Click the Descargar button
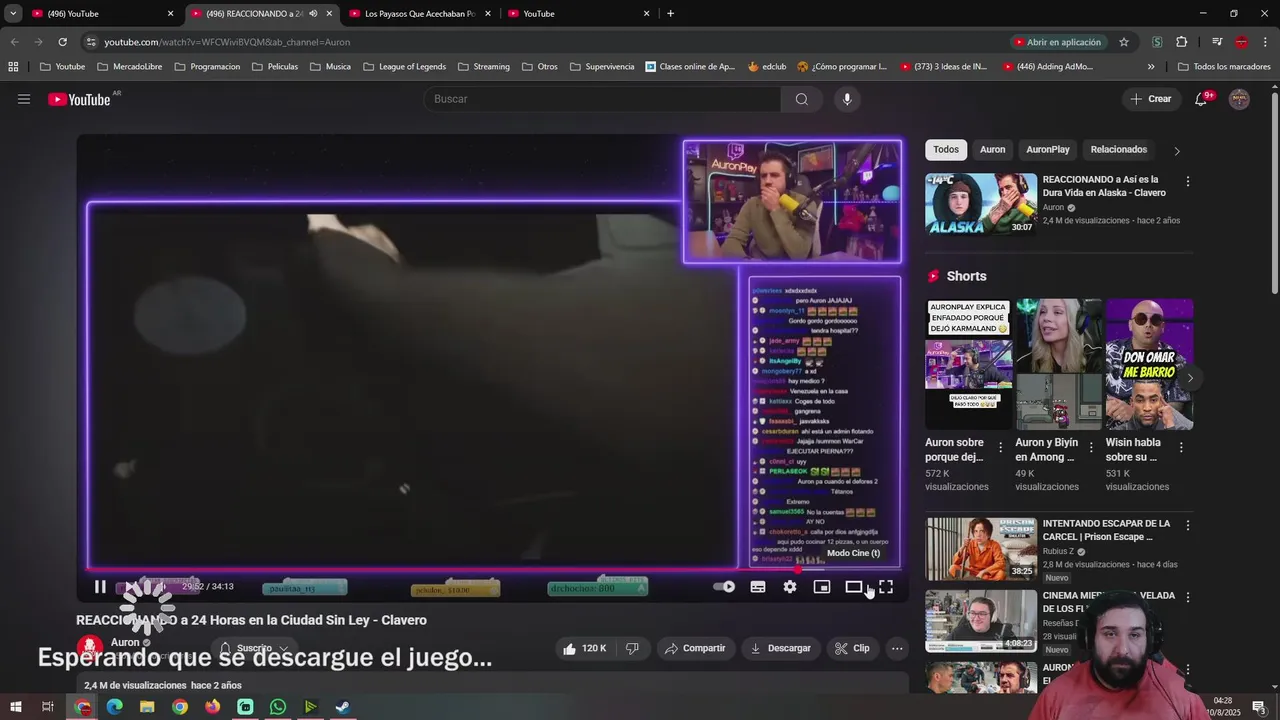This screenshot has height=720, width=1280. point(780,648)
